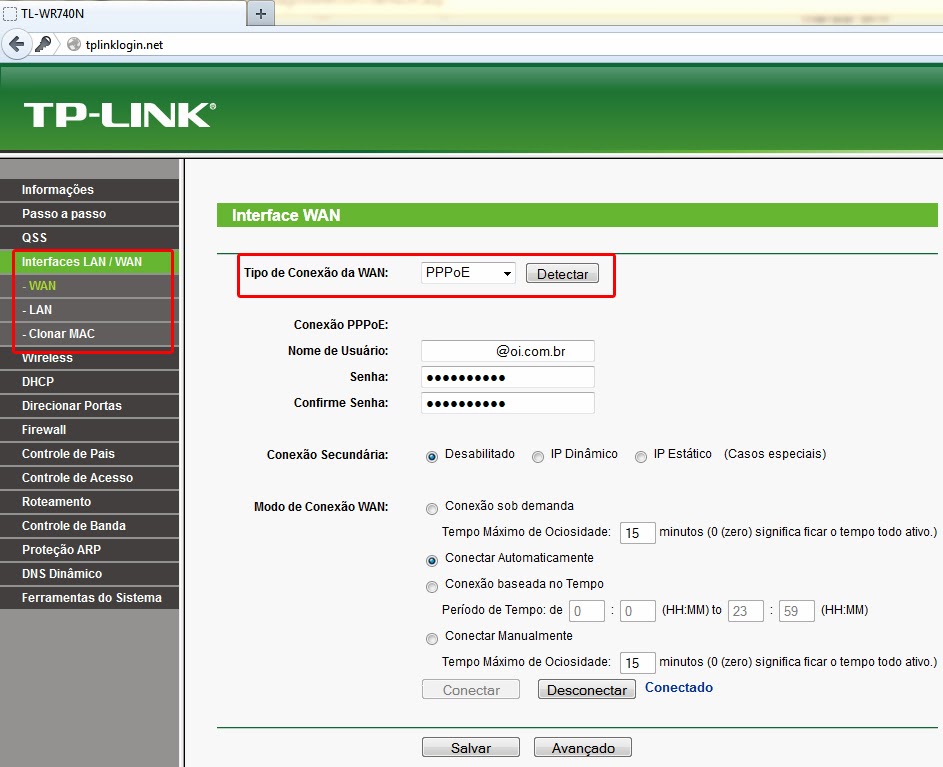Image resolution: width=943 pixels, height=767 pixels.
Task: Click the browser back arrow icon
Action: (17, 44)
